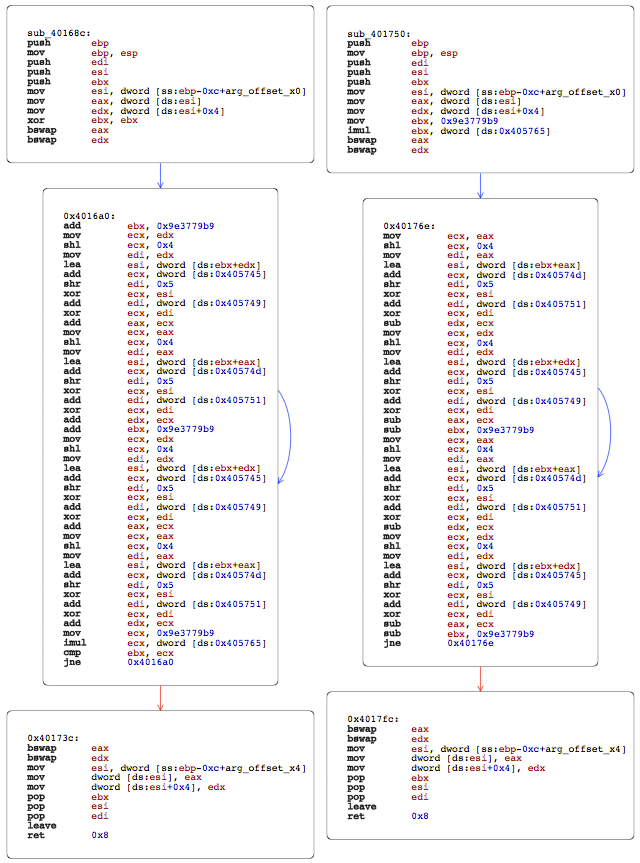Select 'imul ebx, dword [ds:0x405765]' in sub_401750

[448, 130]
